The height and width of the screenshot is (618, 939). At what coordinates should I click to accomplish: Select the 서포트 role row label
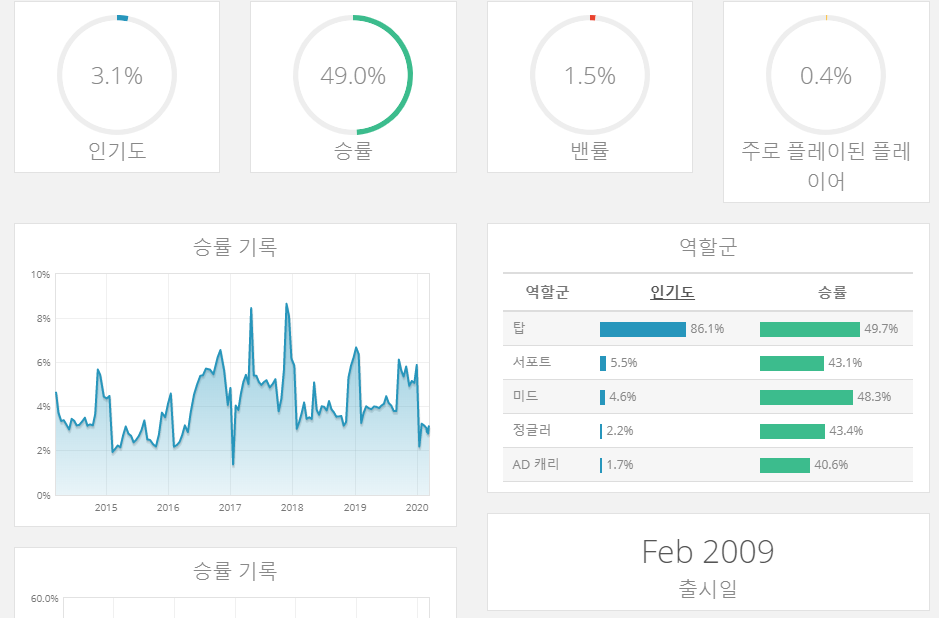532,362
